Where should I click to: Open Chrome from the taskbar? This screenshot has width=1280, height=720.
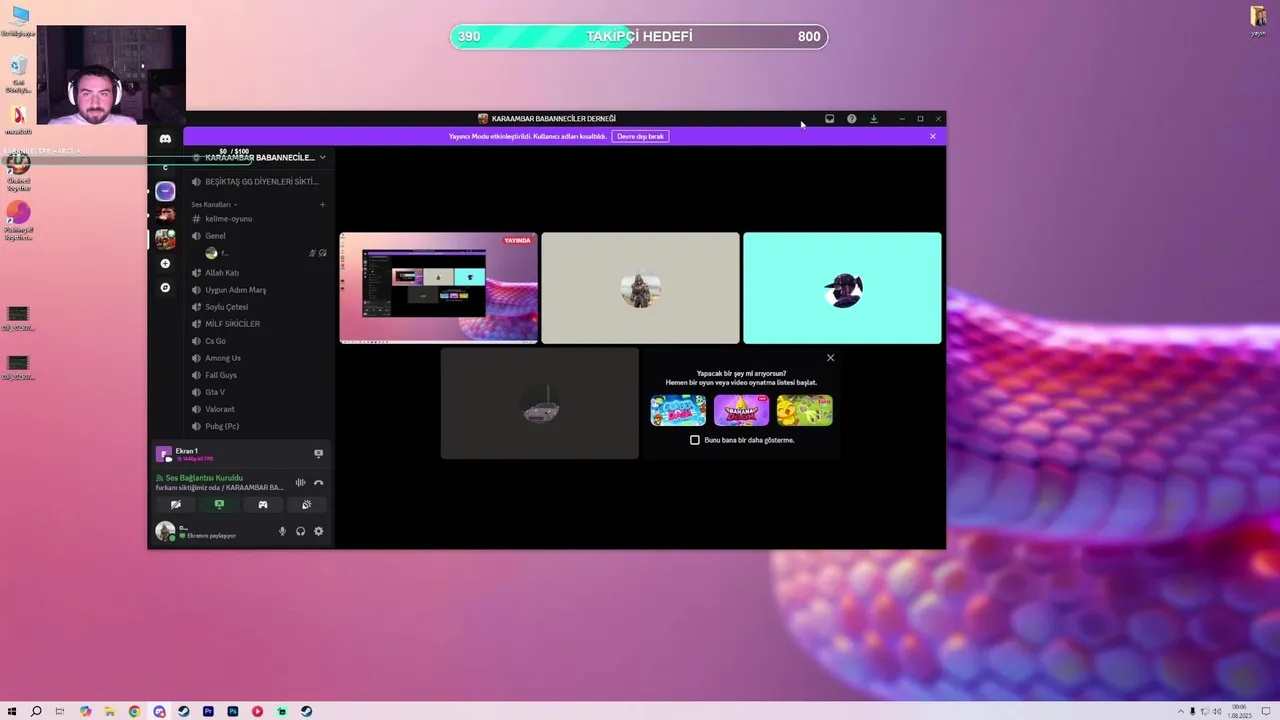tap(134, 712)
